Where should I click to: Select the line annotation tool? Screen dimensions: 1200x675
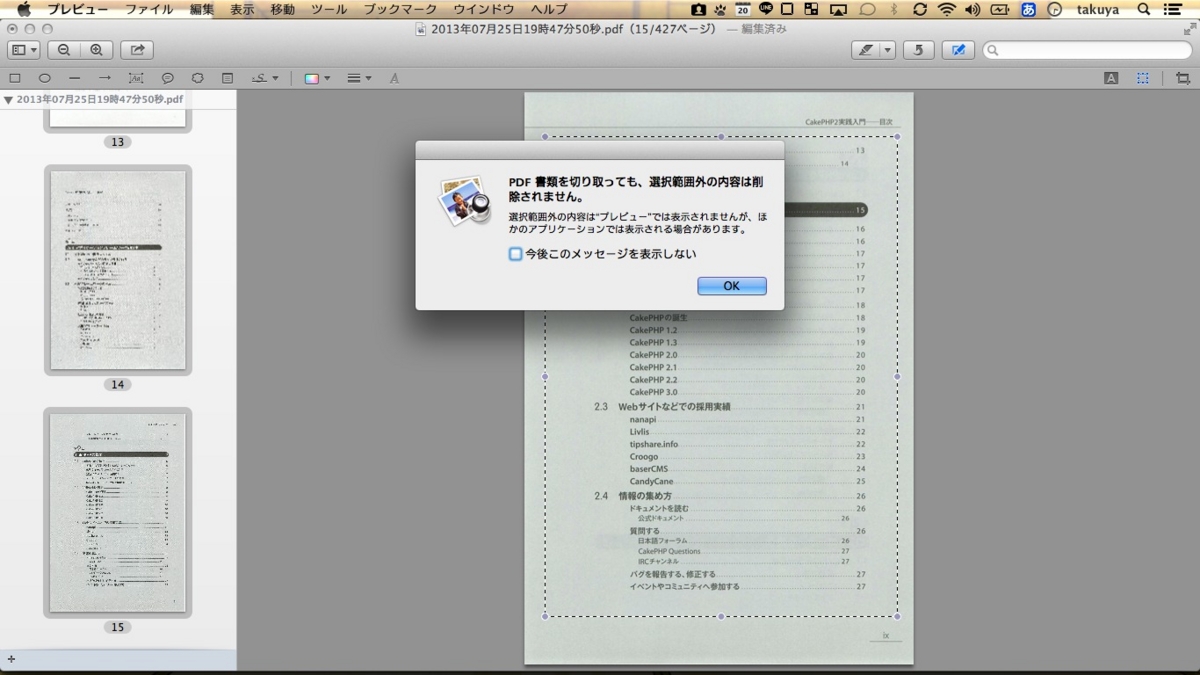(75, 78)
